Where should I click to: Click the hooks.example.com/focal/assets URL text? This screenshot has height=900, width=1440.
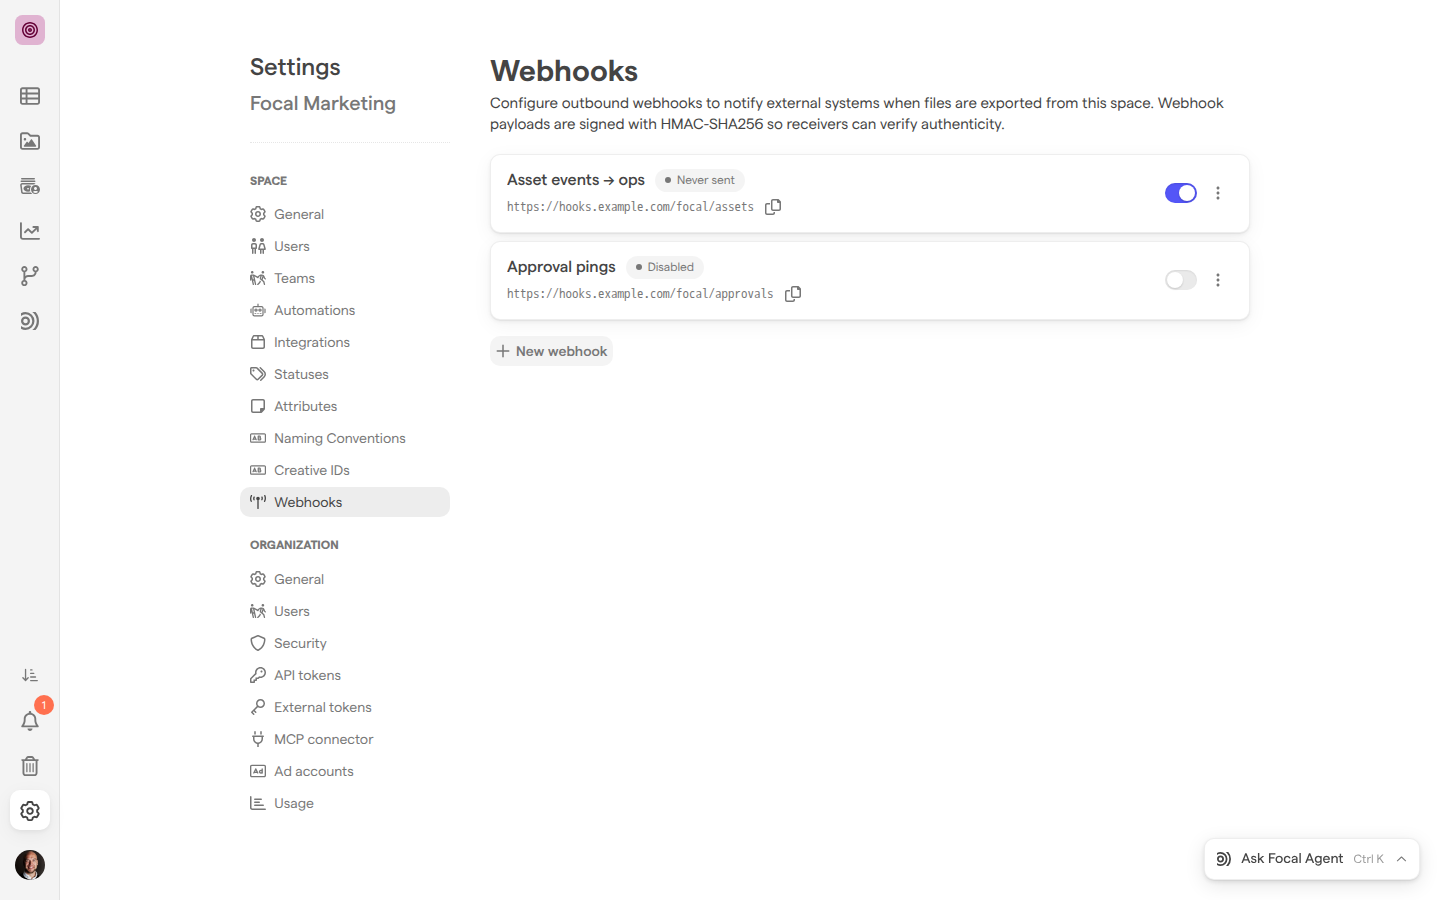[x=630, y=207]
